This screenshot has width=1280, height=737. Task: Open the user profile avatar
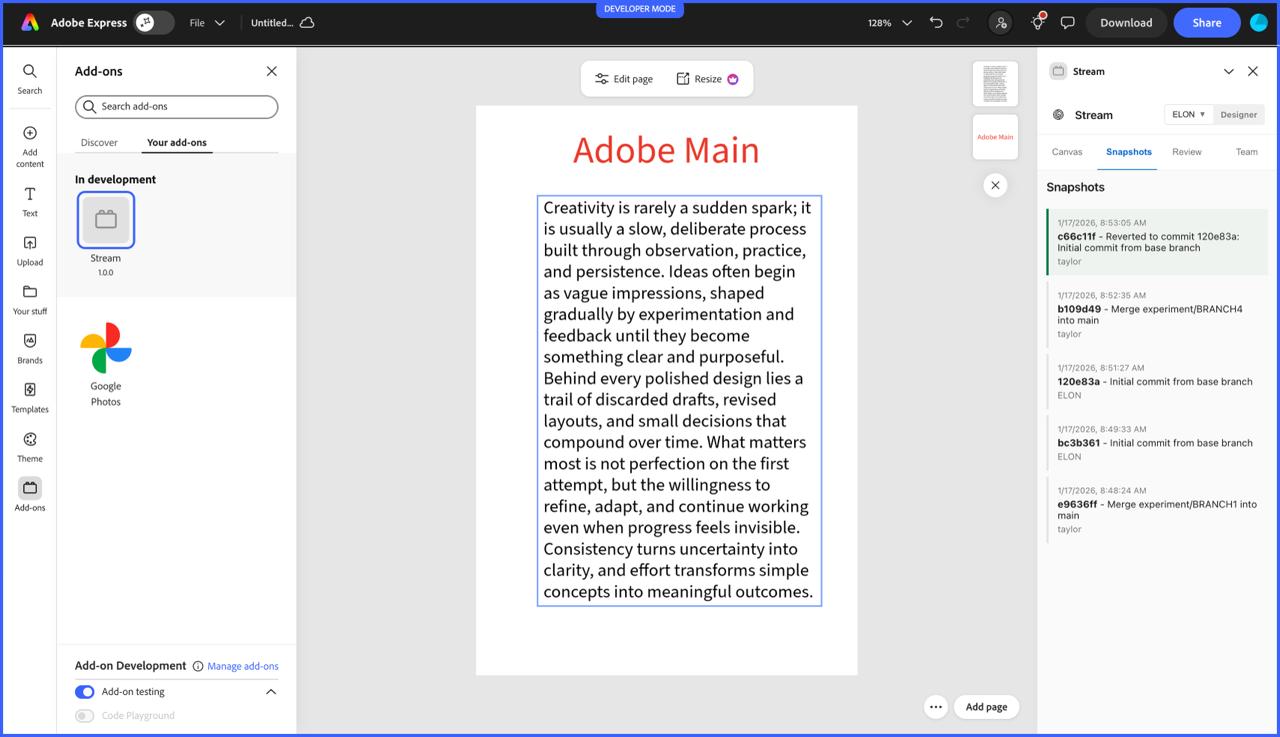point(1259,22)
